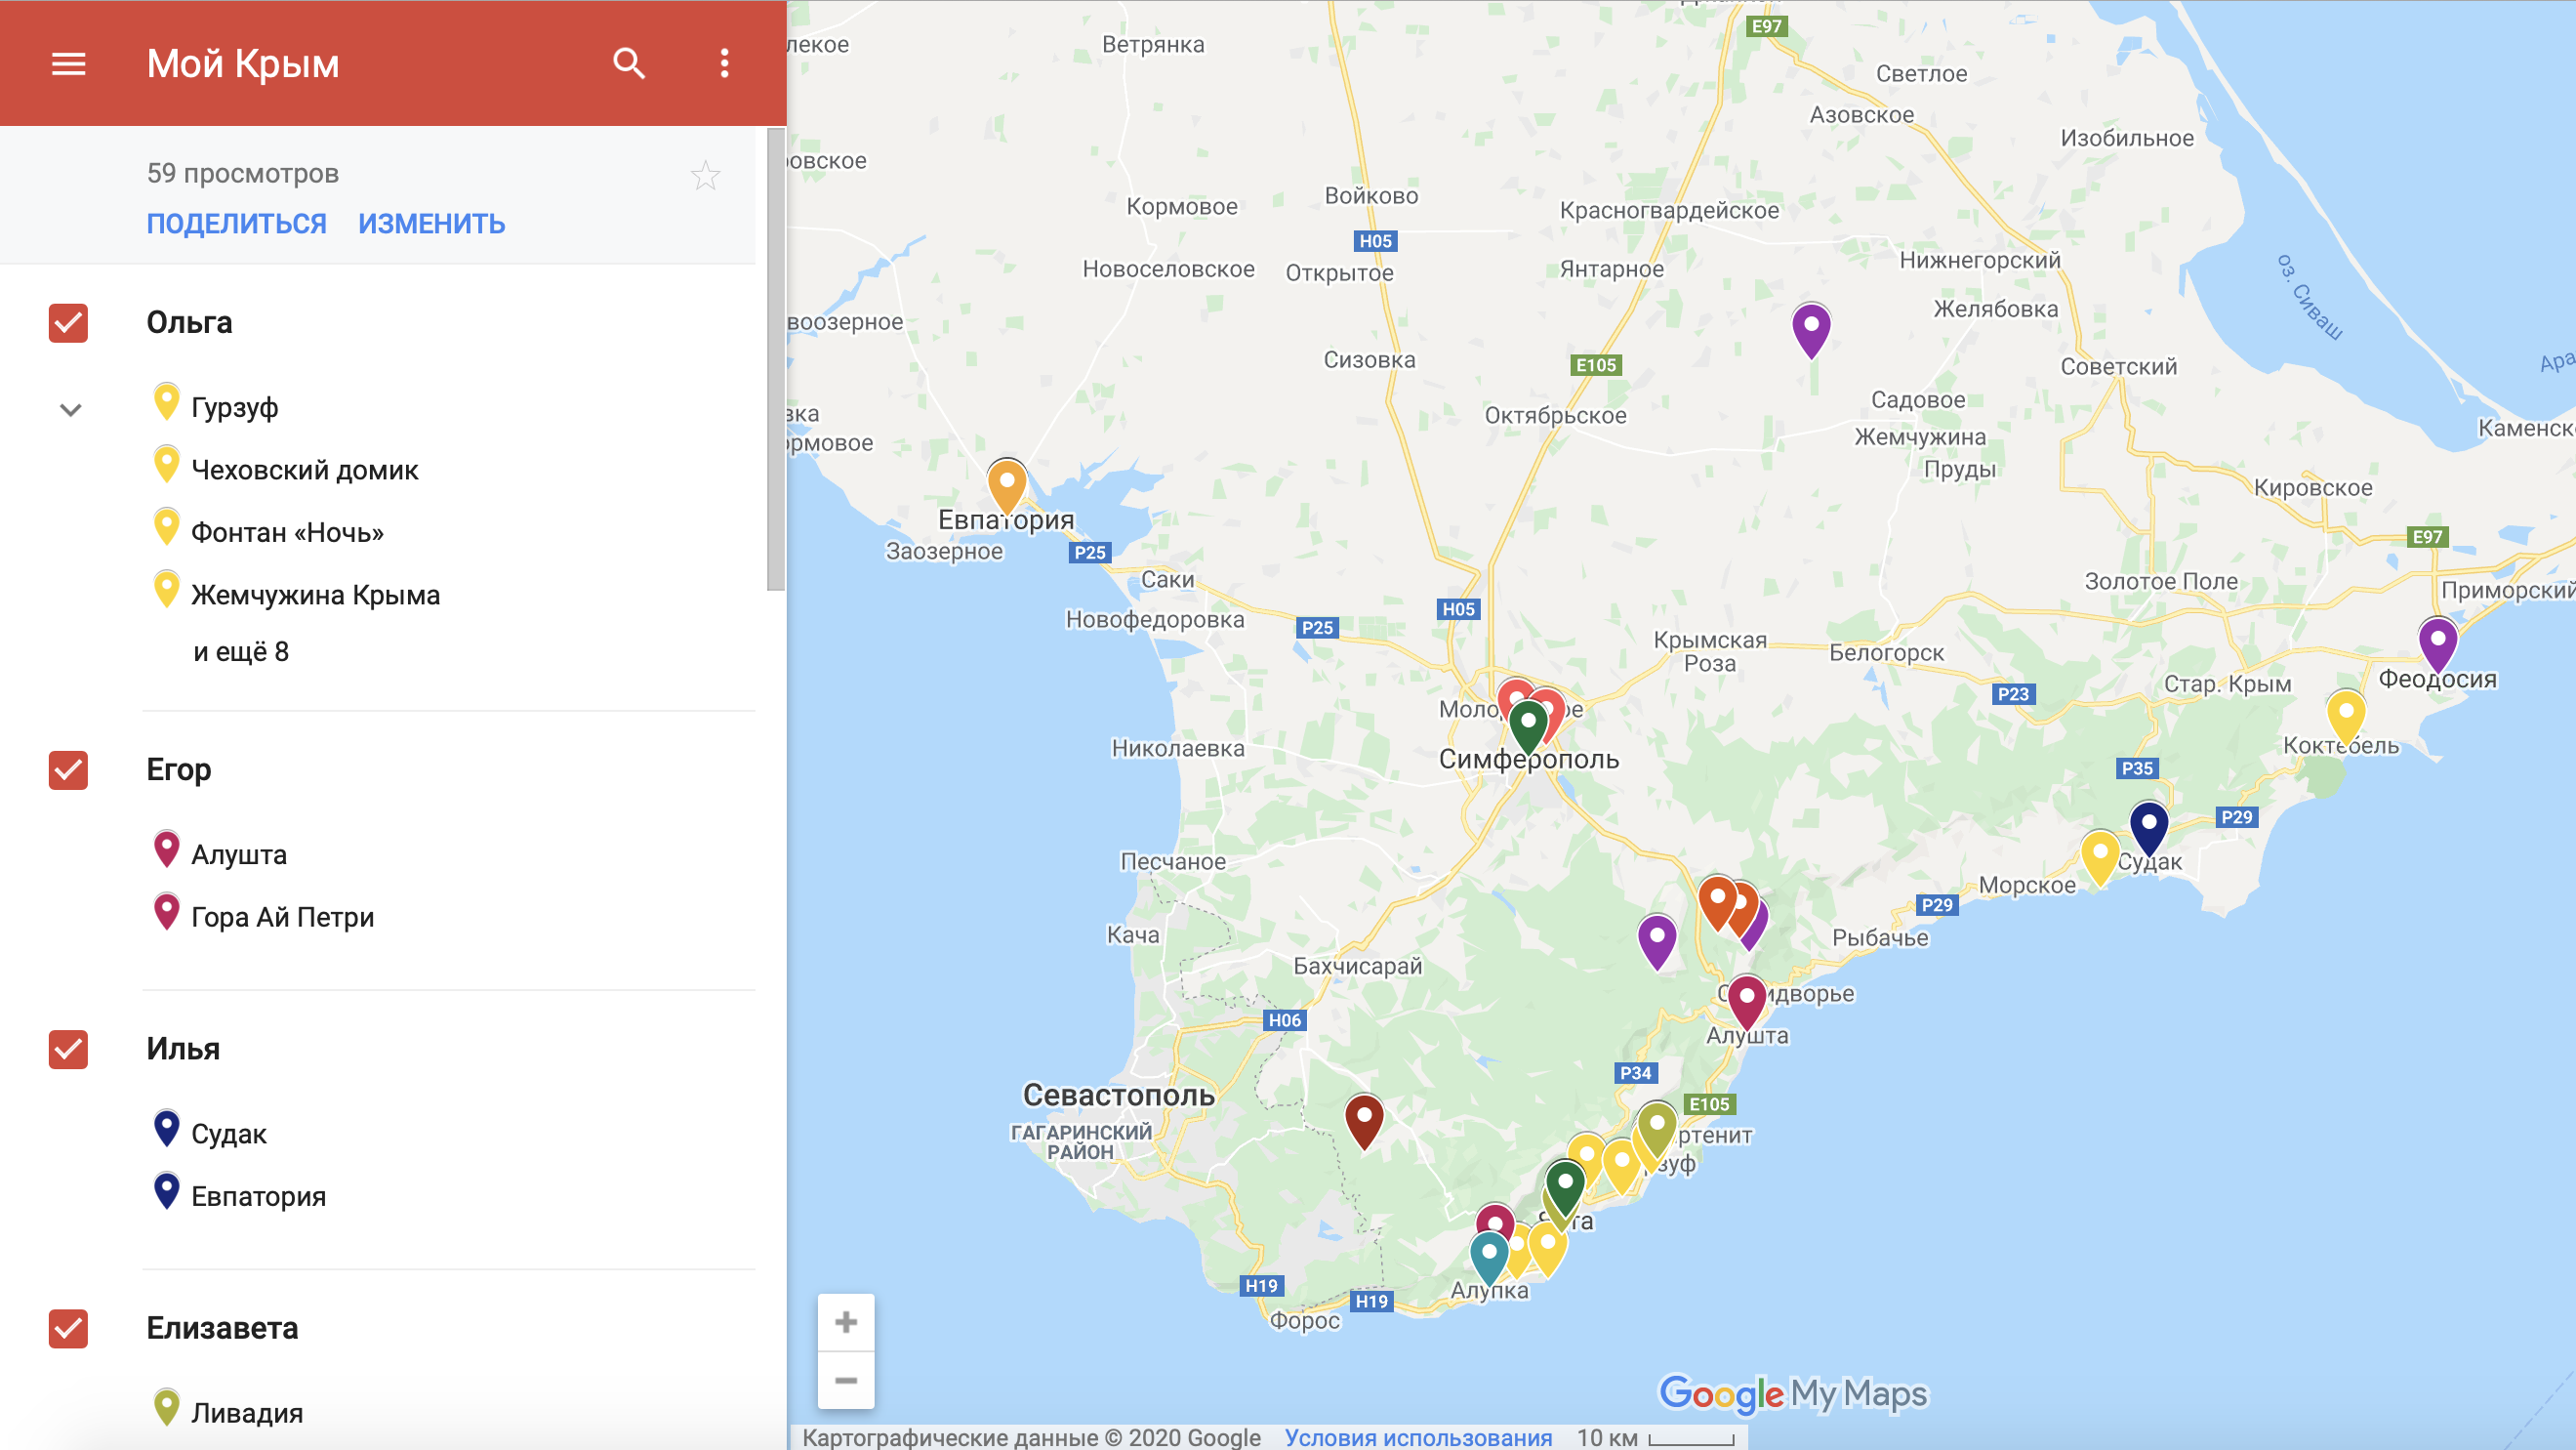This screenshot has height=1450, width=2576.
Task: Collapse the Ольга layer chevron
Action: 70,409
